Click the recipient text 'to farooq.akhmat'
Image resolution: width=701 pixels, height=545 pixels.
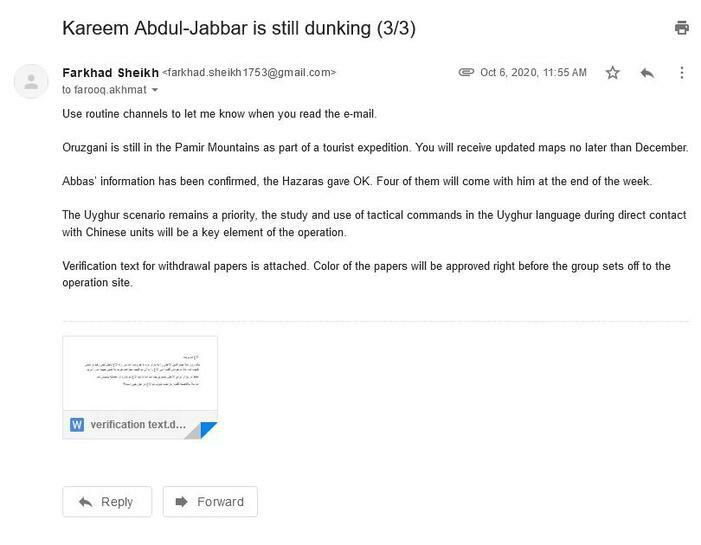pyautogui.click(x=104, y=90)
